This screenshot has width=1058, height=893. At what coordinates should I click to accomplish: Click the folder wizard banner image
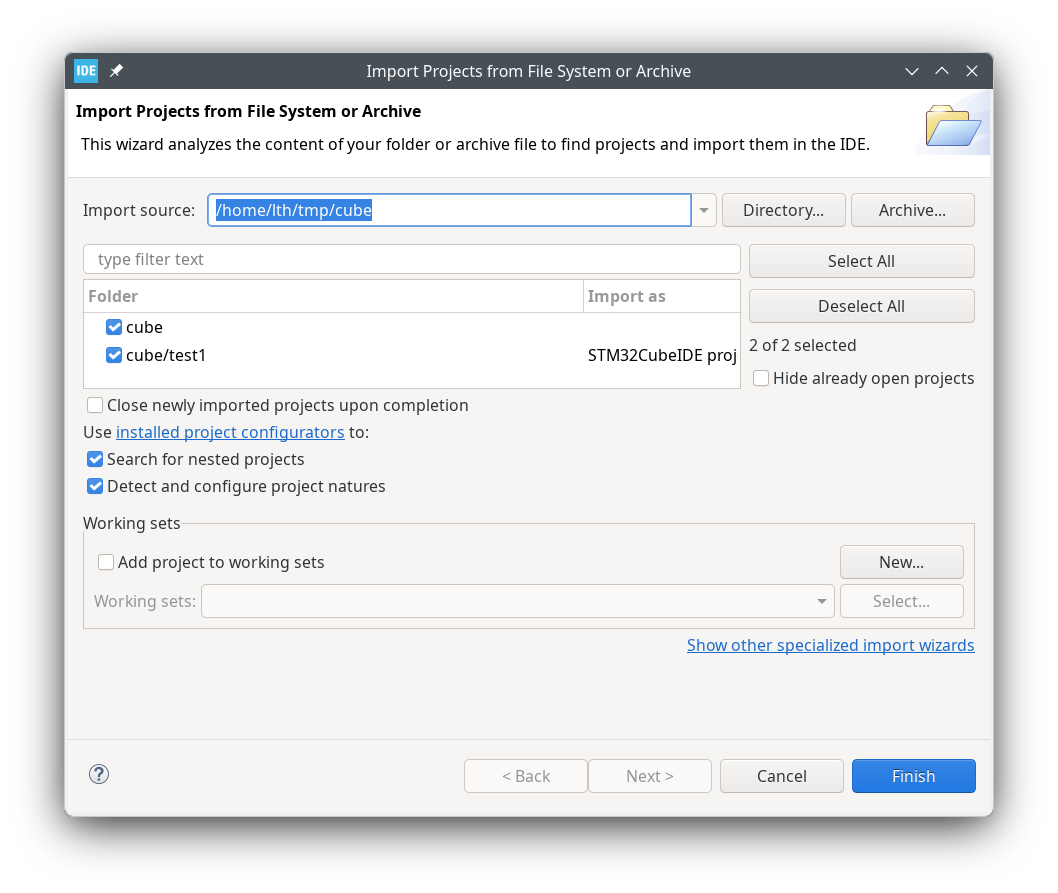click(952, 127)
